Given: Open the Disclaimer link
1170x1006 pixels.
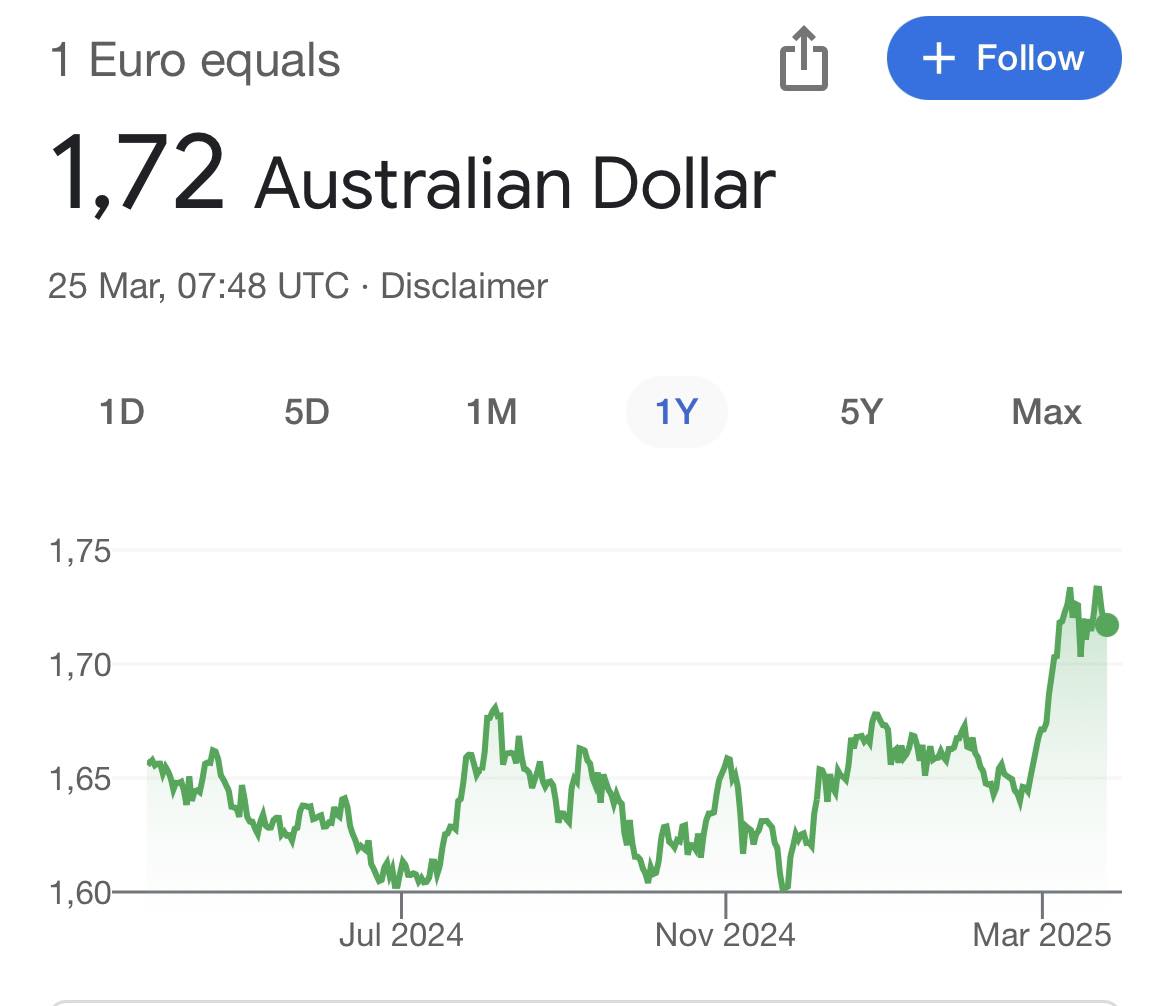Looking at the screenshot, I should tap(464, 286).
